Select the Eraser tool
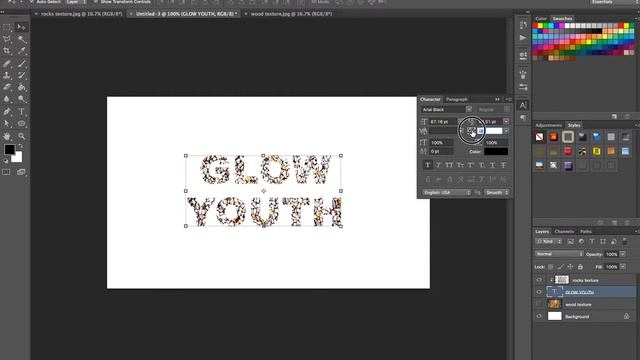The width and height of the screenshot is (640, 360). 7,87
